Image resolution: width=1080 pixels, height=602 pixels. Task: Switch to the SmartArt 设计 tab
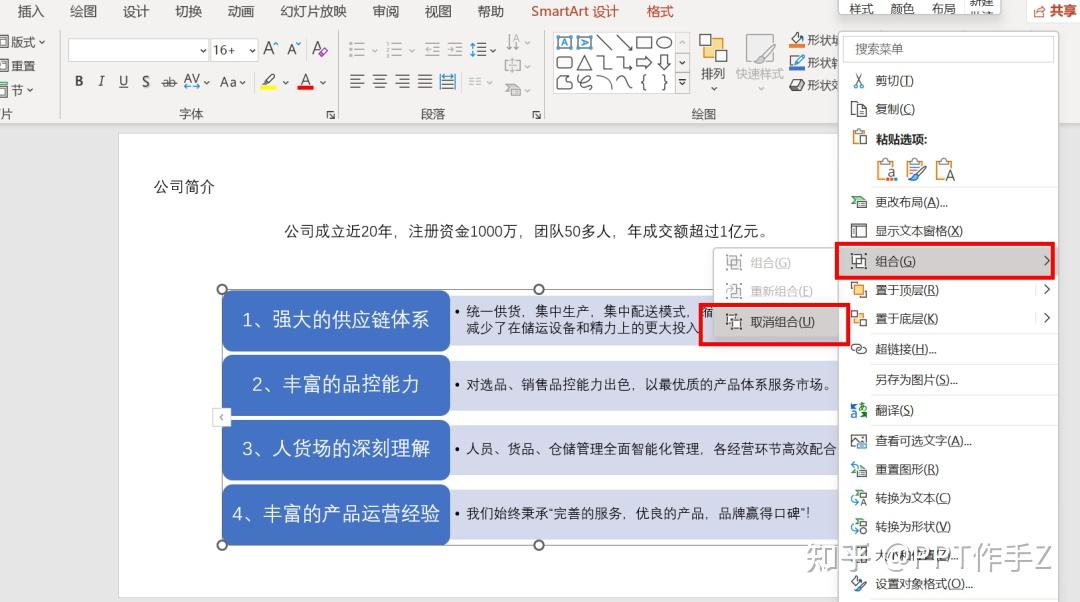click(x=574, y=11)
